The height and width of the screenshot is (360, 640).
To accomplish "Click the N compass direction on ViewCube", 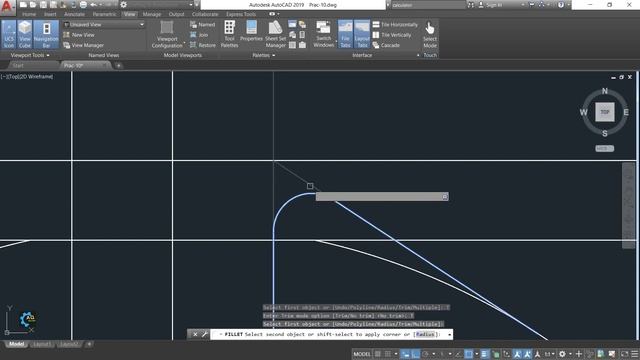I will [604, 91].
